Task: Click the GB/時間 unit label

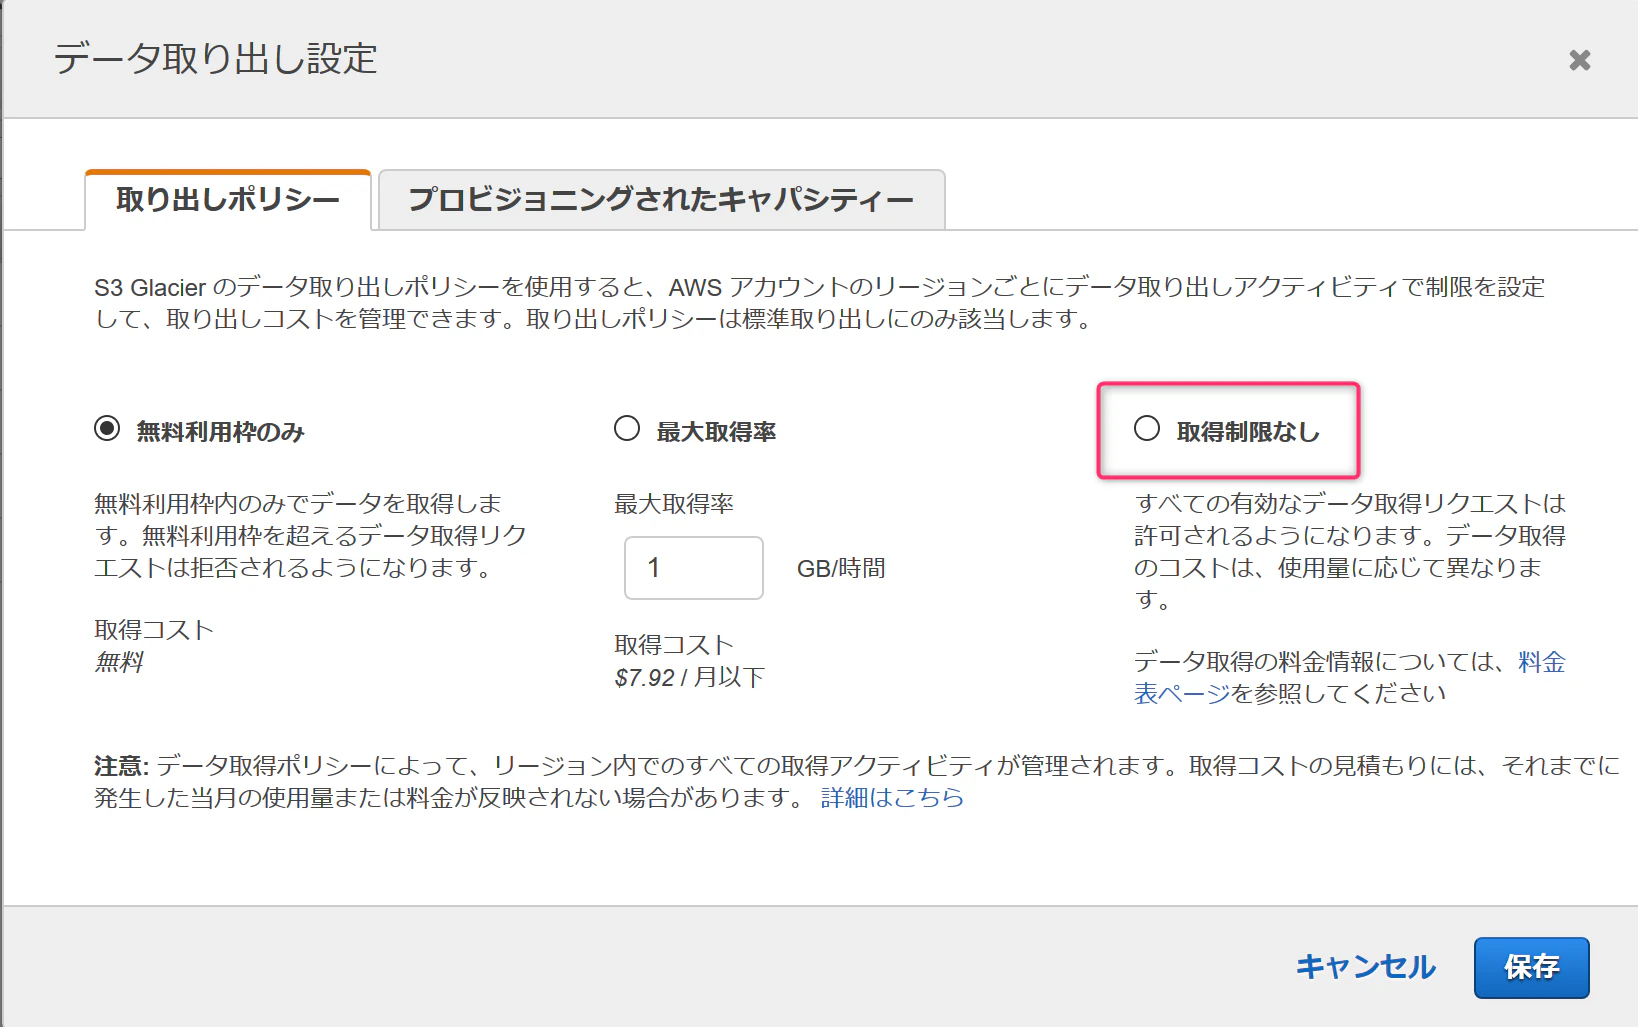Action: pyautogui.click(x=841, y=568)
